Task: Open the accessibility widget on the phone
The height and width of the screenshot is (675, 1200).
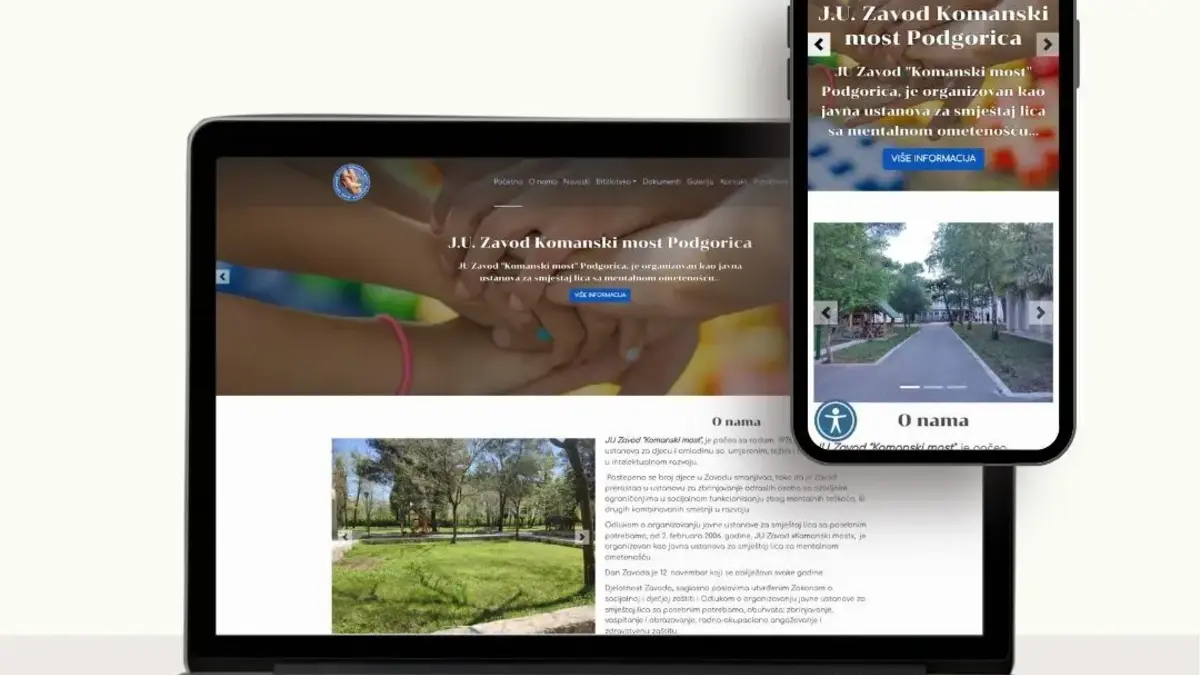Action: pos(835,420)
